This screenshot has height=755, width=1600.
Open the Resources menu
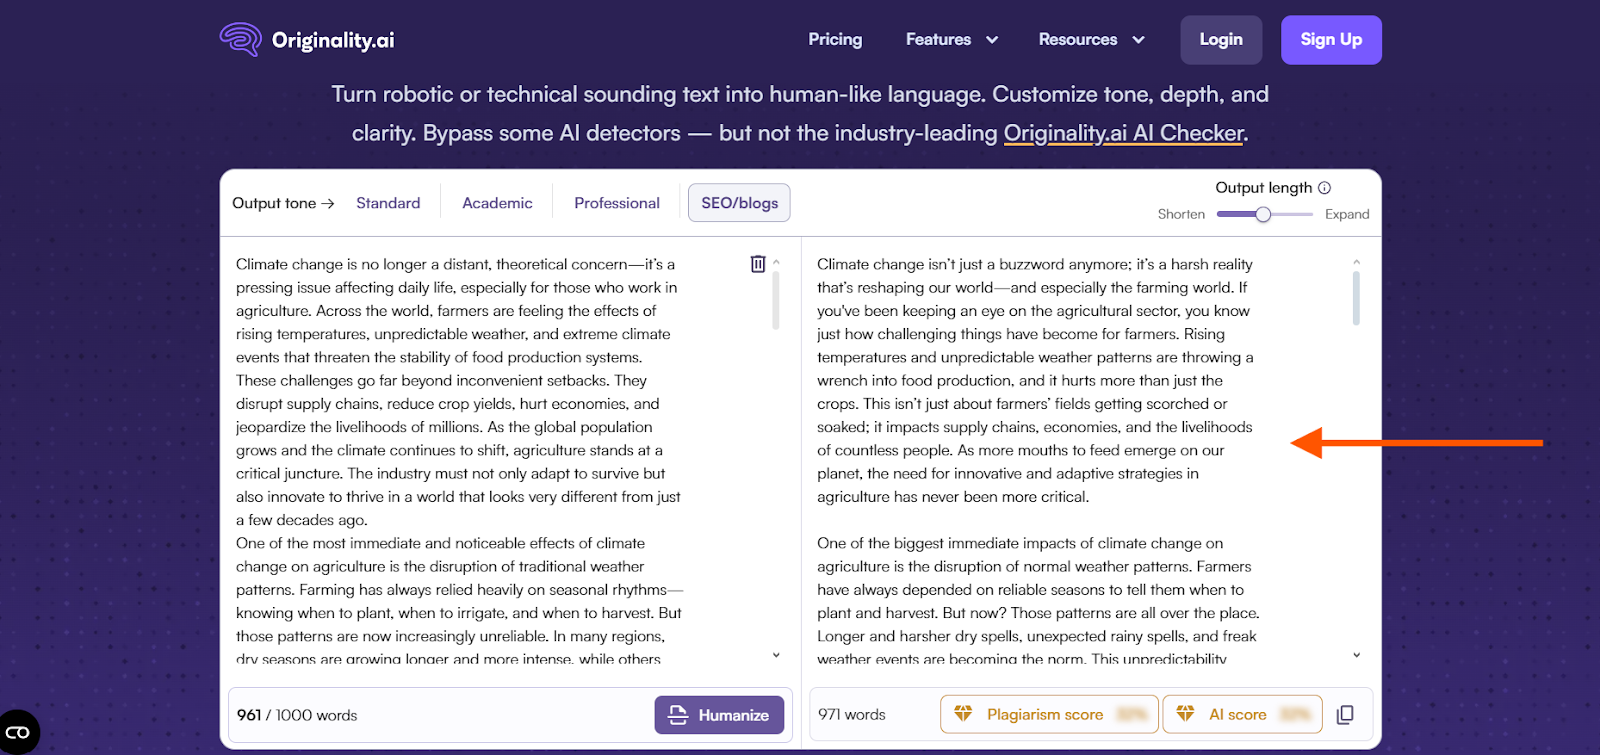[1077, 39]
